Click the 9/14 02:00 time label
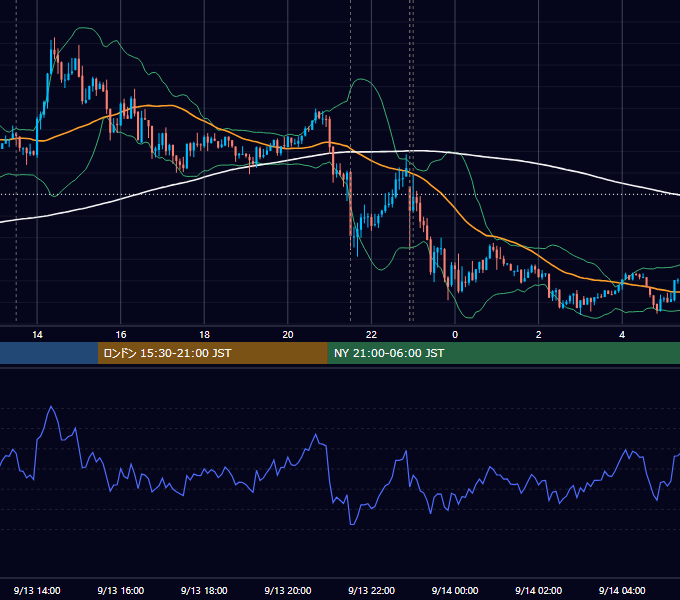Image resolution: width=680 pixels, height=600 pixels. (x=538, y=590)
